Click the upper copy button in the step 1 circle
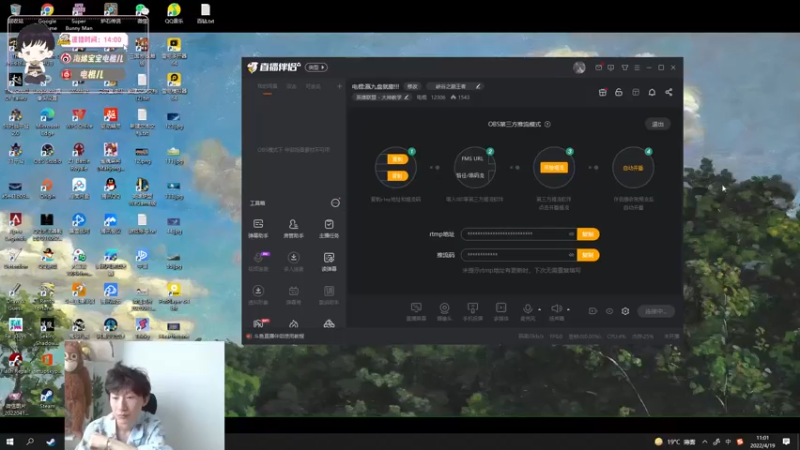 (397, 159)
